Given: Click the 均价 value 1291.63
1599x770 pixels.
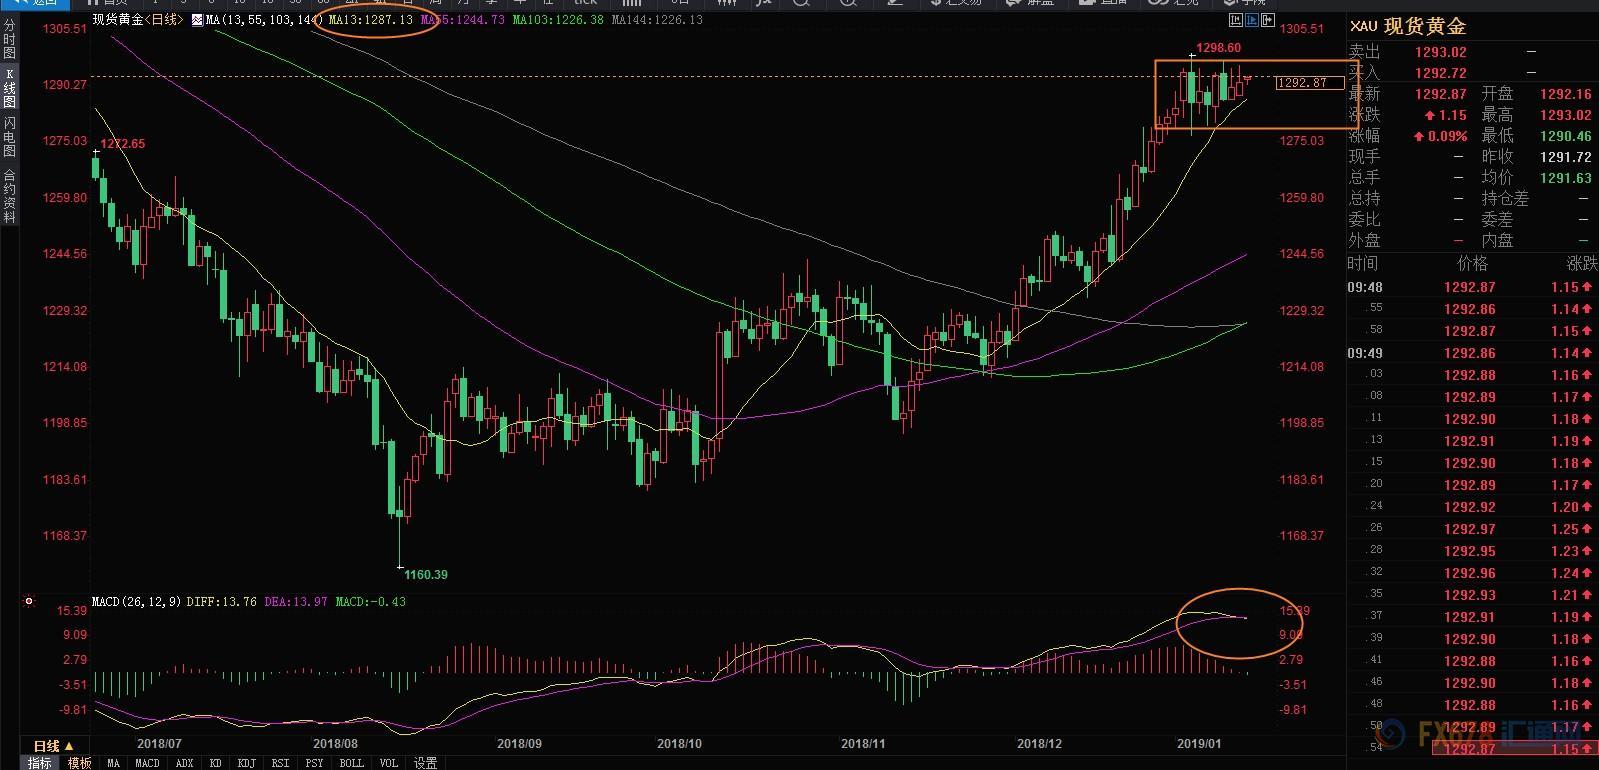Looking at the screenshot, I should [x=1566, y=178].
